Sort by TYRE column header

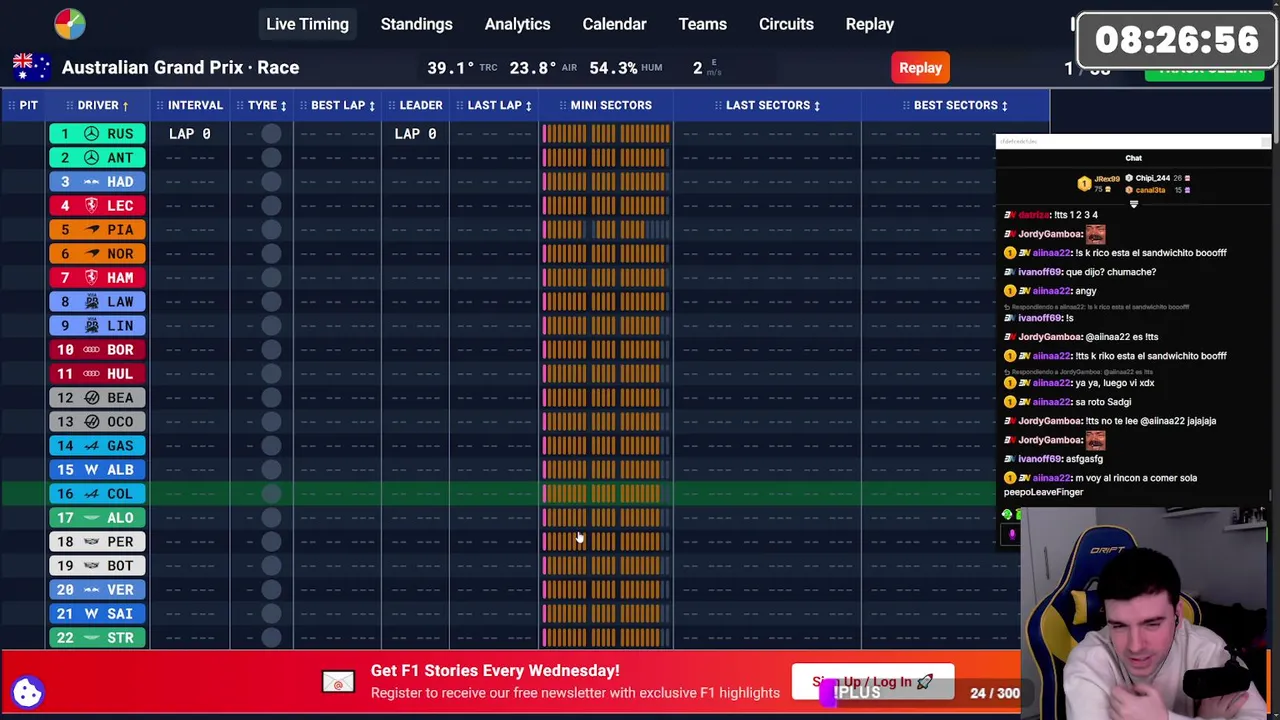click(262, 105)
